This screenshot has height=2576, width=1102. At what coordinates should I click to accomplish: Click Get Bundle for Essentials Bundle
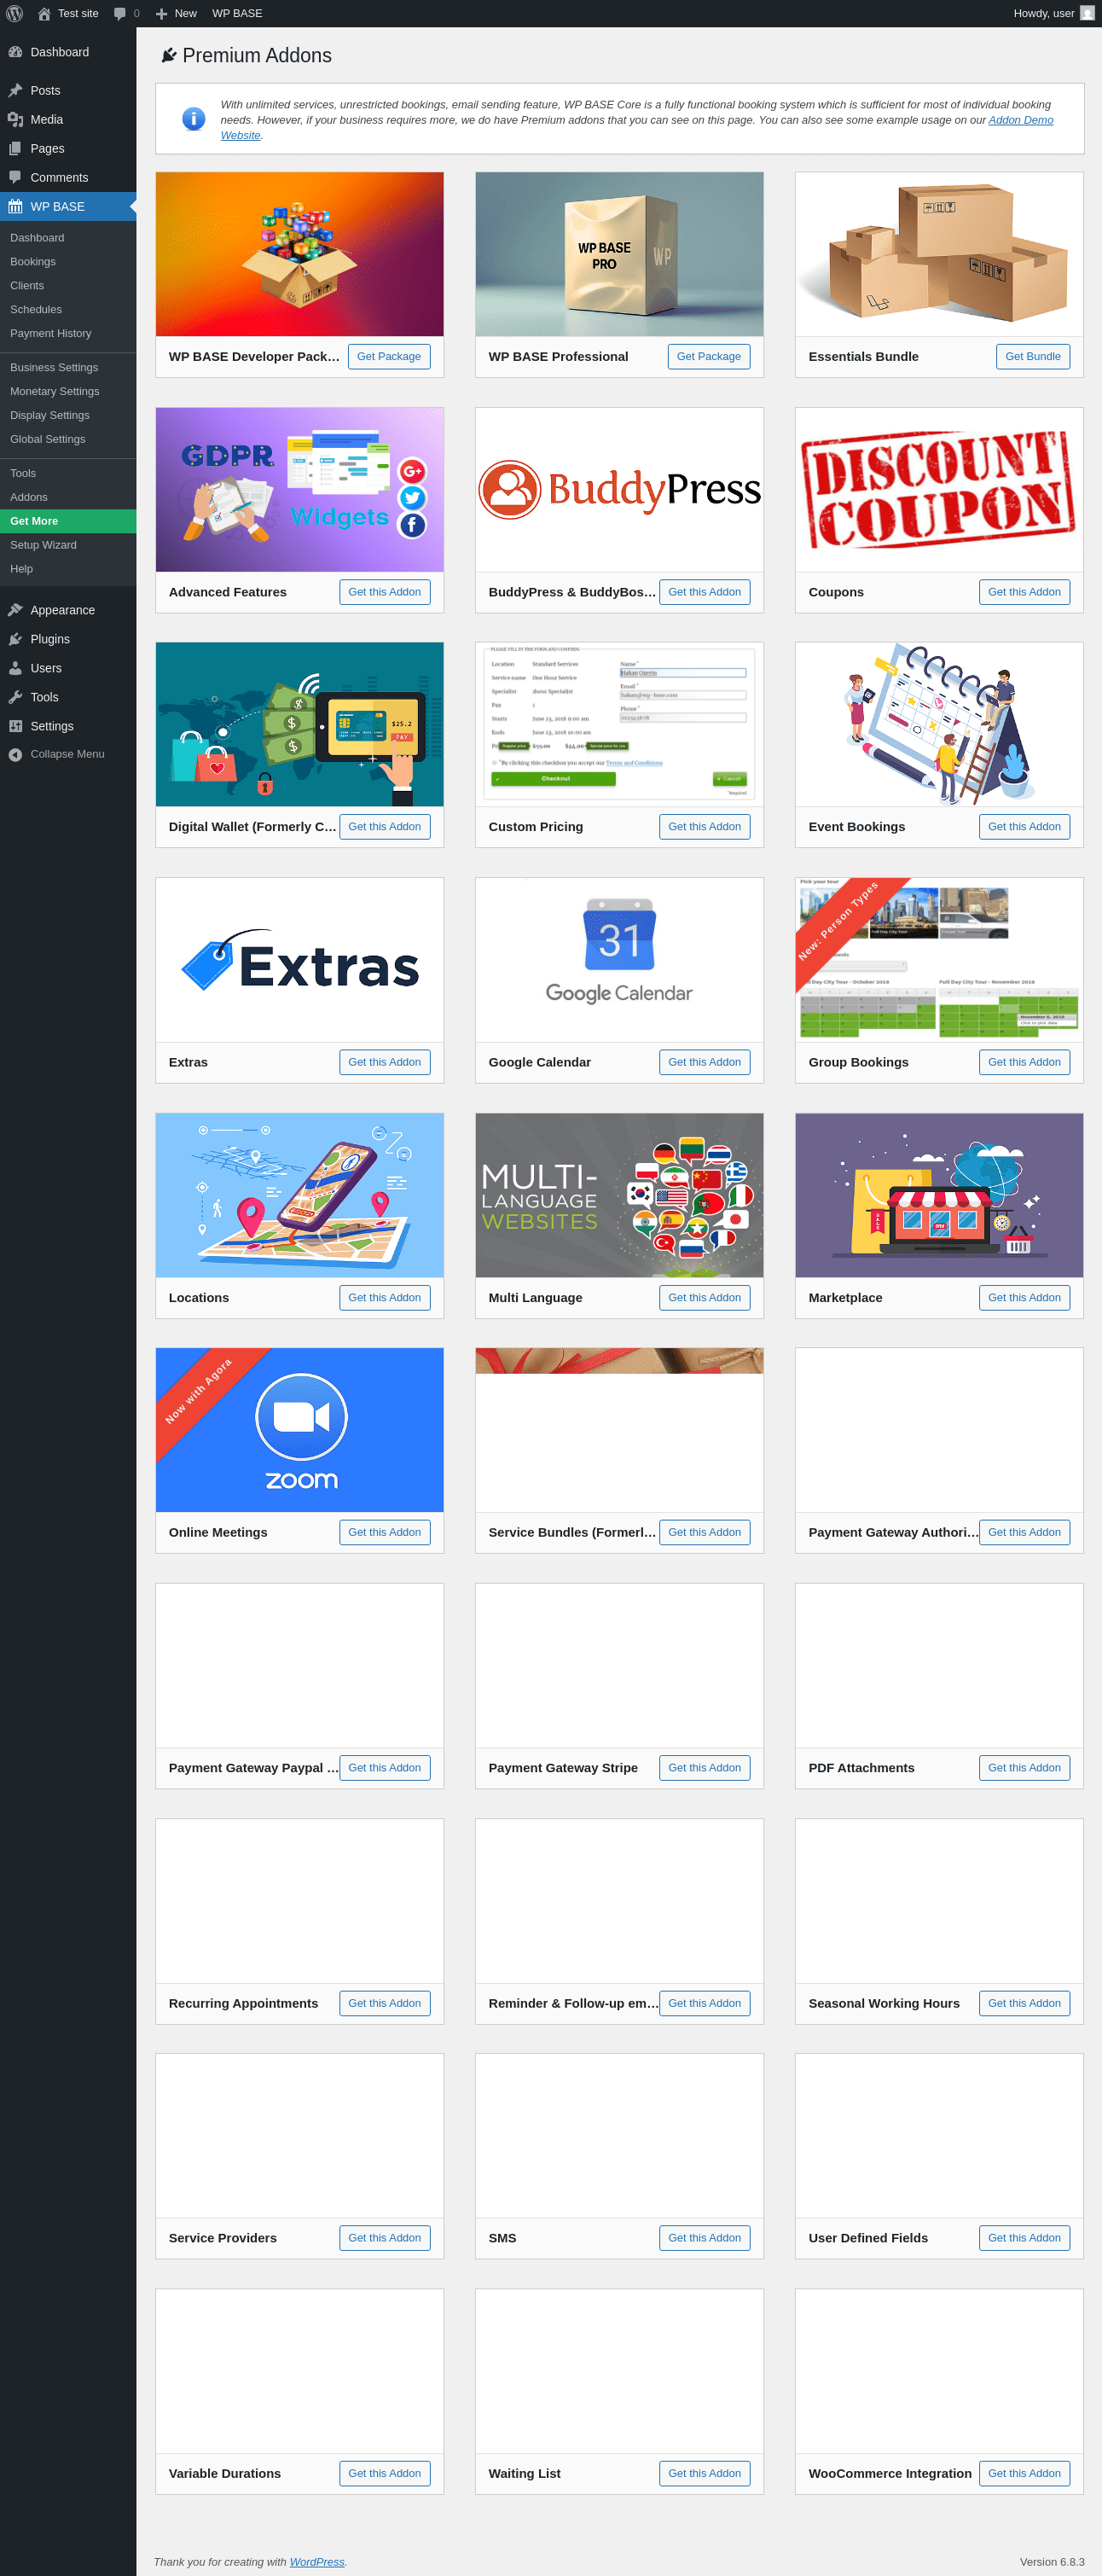pyautogui.click(x=1032, y=357)
